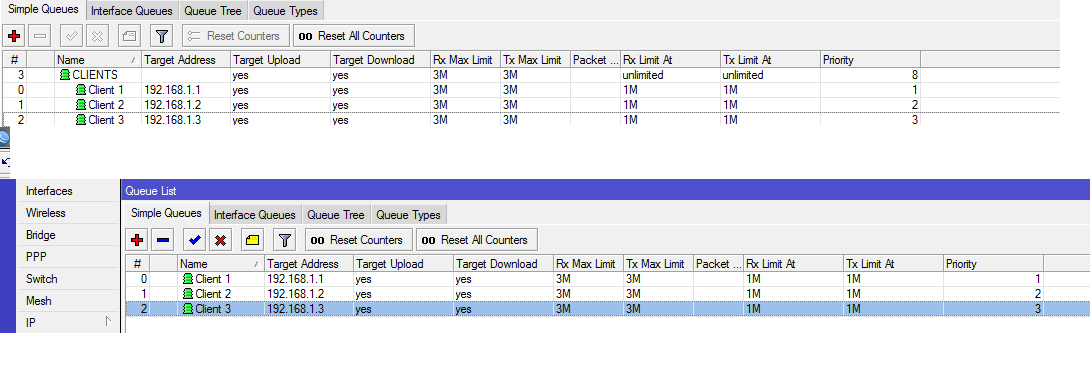Click Queue List window title bar
This screenshot has height=368, width=1090.
pyautogui.click(x=605, y=190)
